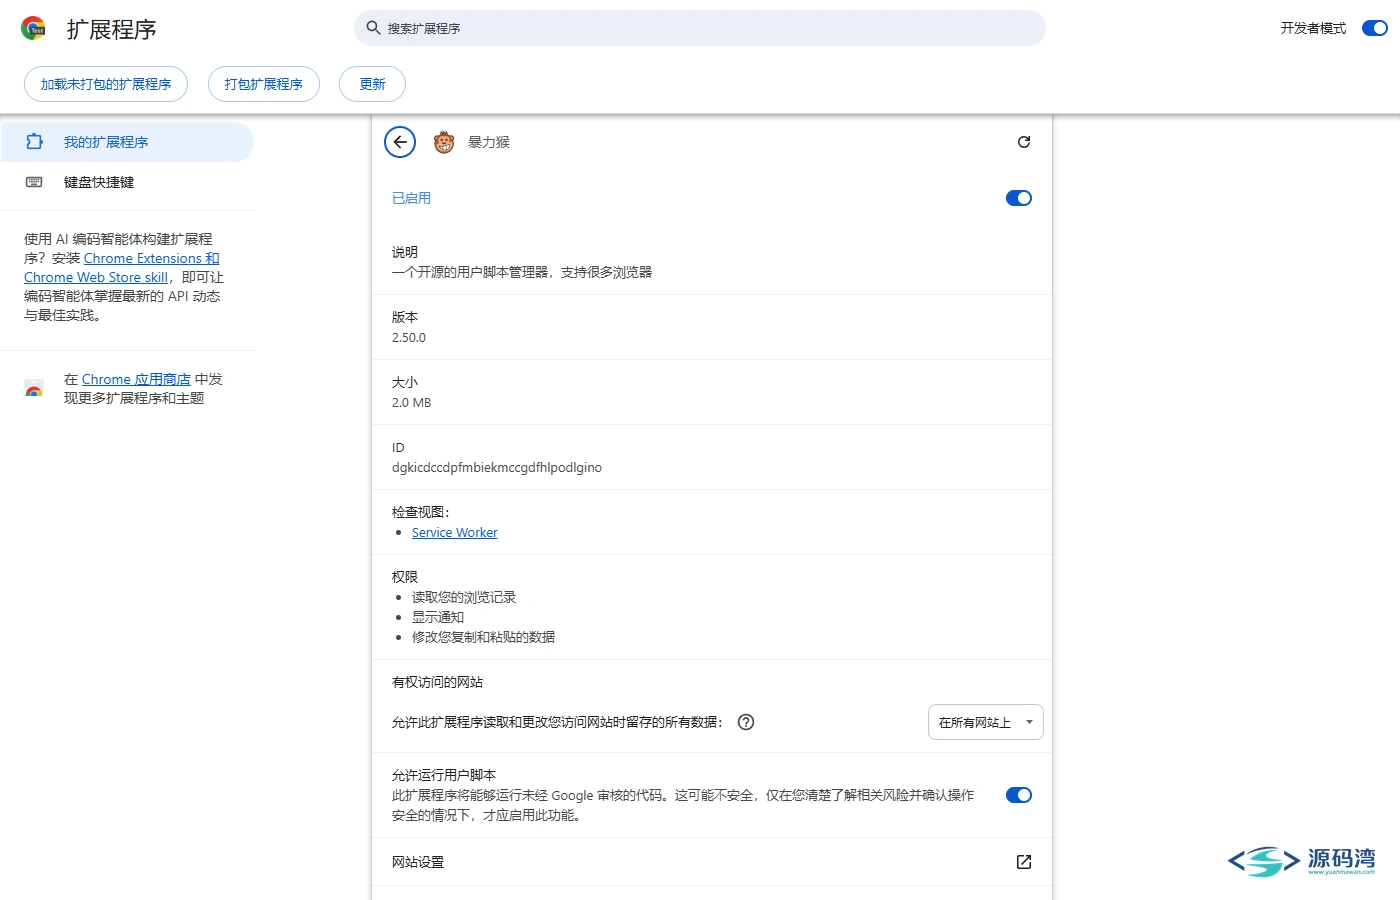Image resolution: width=1400 pixels, height=900 pixels.
Task: Turn off 允许运行用户脚本 switch
Action: 1019,795
